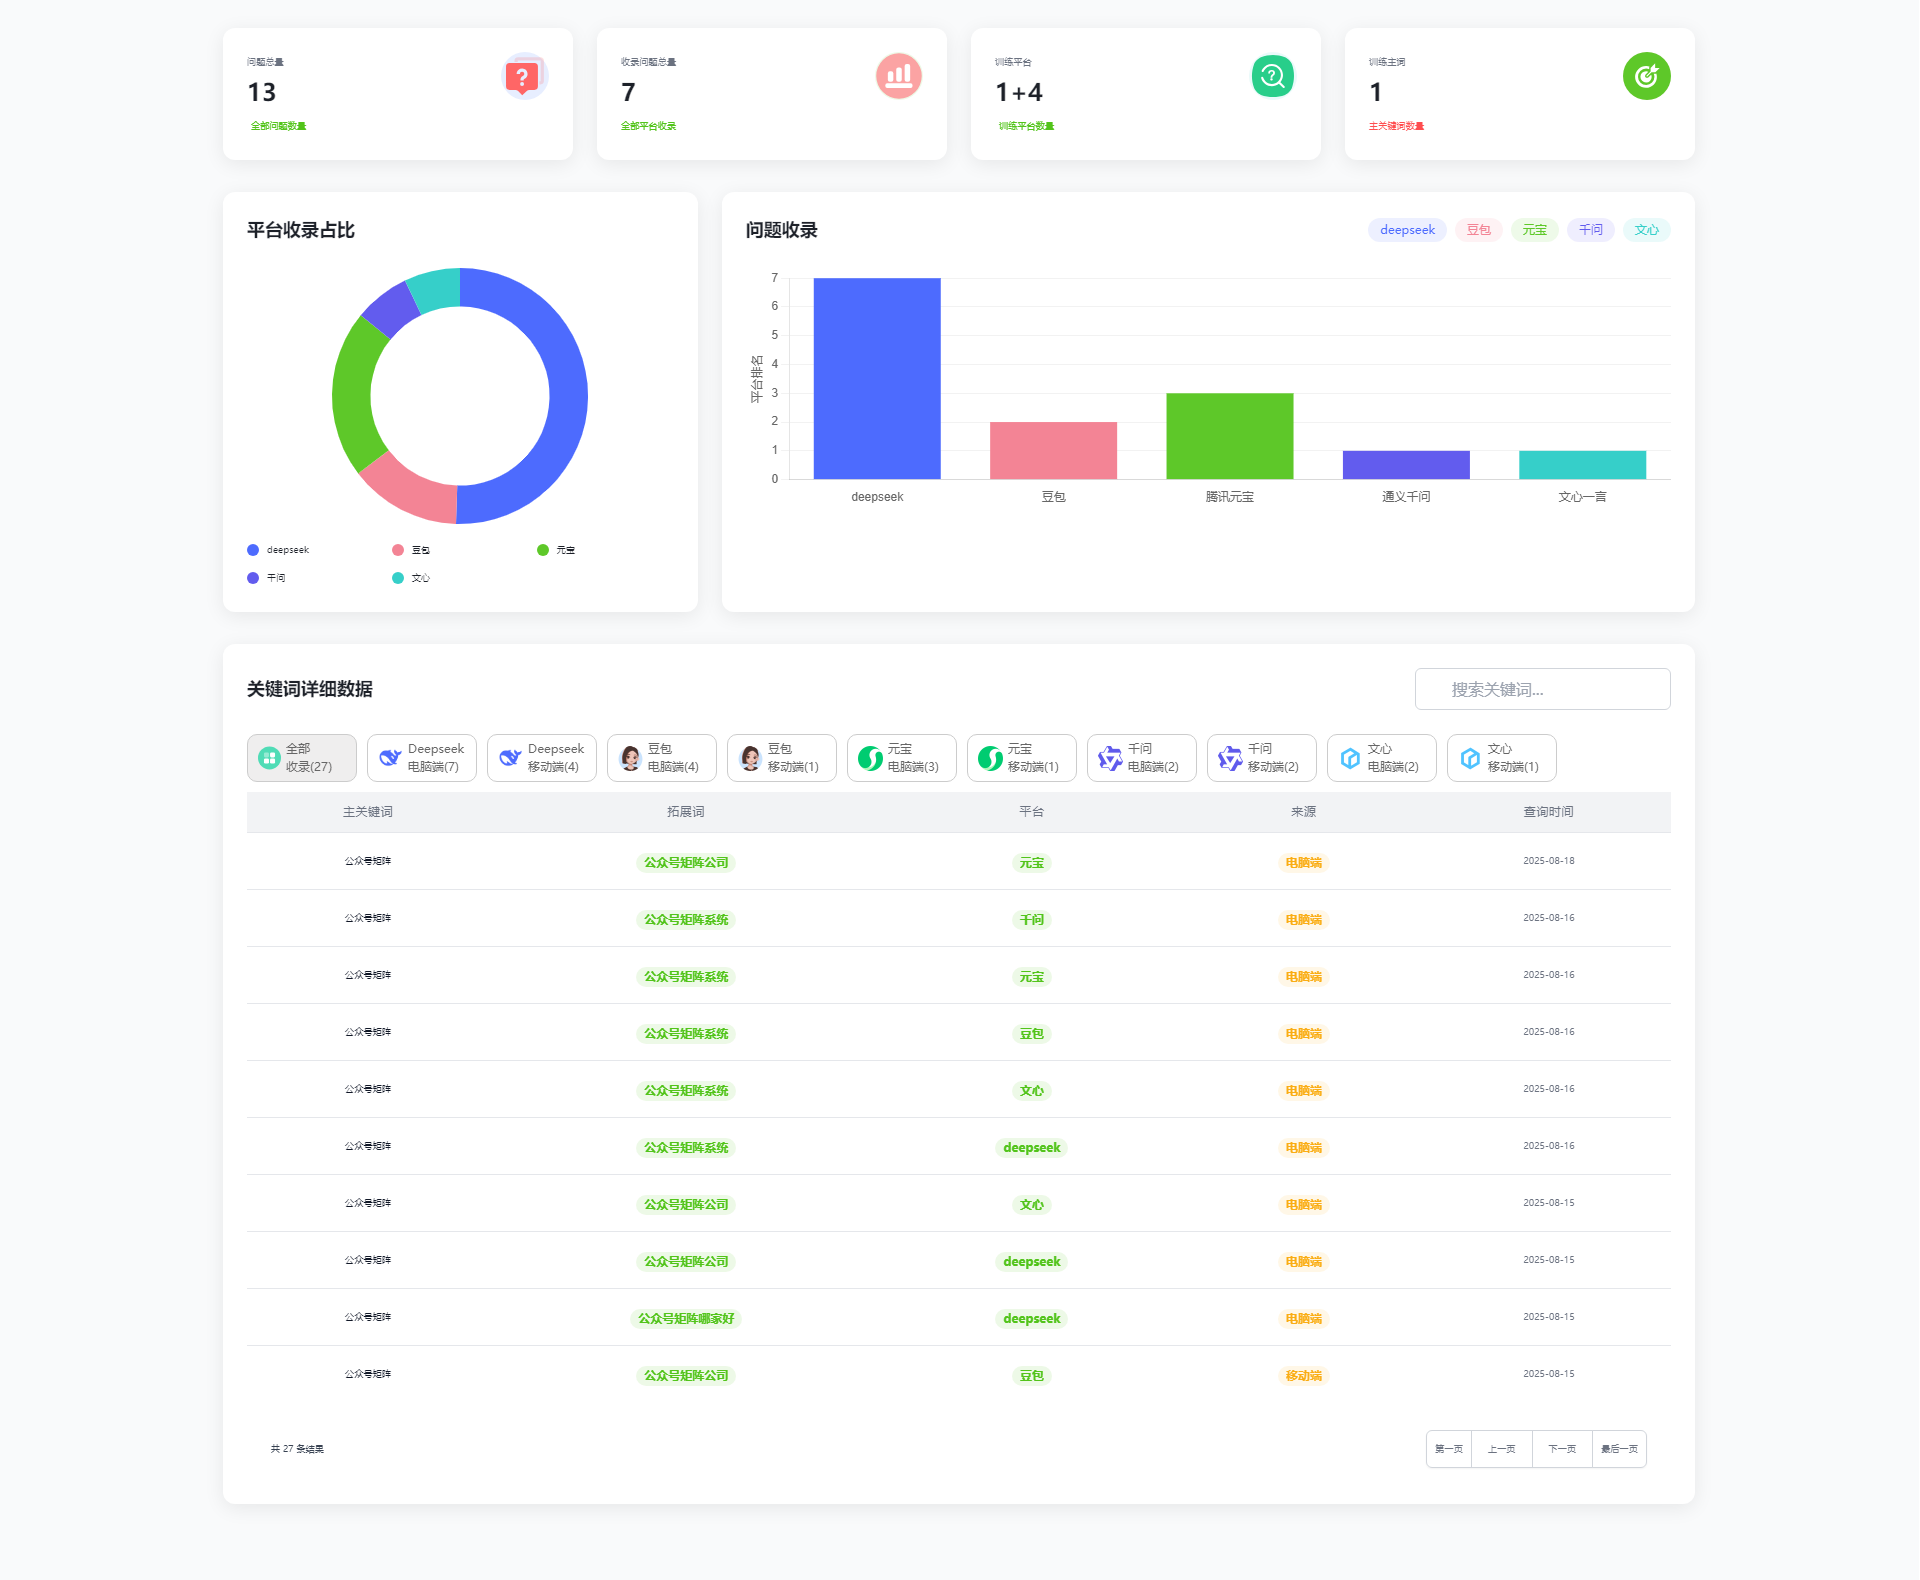Viewport: 1920px width, 1580px height.
Task: Go to 最后一页 in pagination
Action: click(x=1619, y=1449)
